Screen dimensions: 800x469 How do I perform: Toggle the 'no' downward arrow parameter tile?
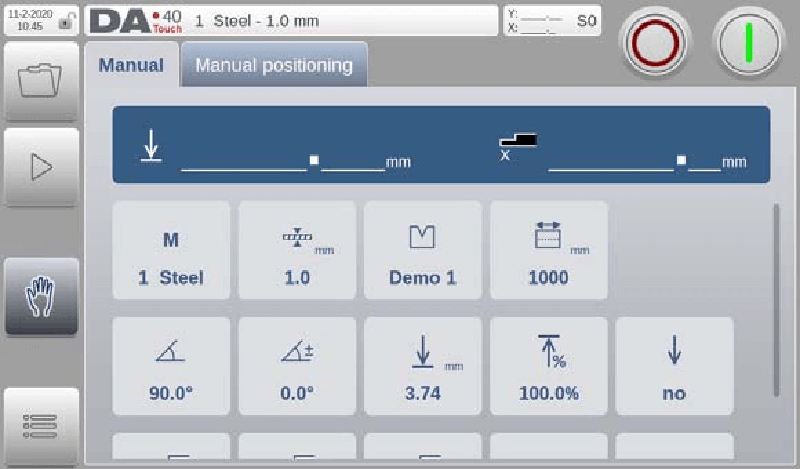click(x=674, y=366)
